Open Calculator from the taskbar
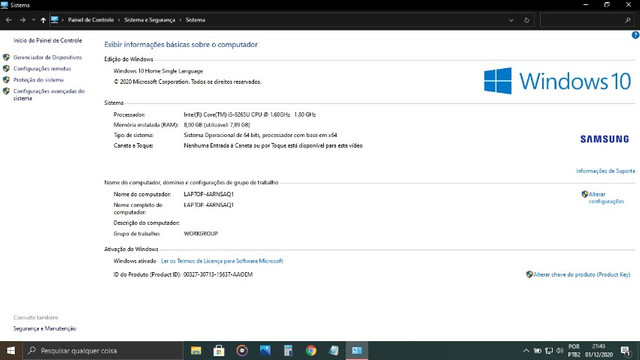 tap(288, 351)
